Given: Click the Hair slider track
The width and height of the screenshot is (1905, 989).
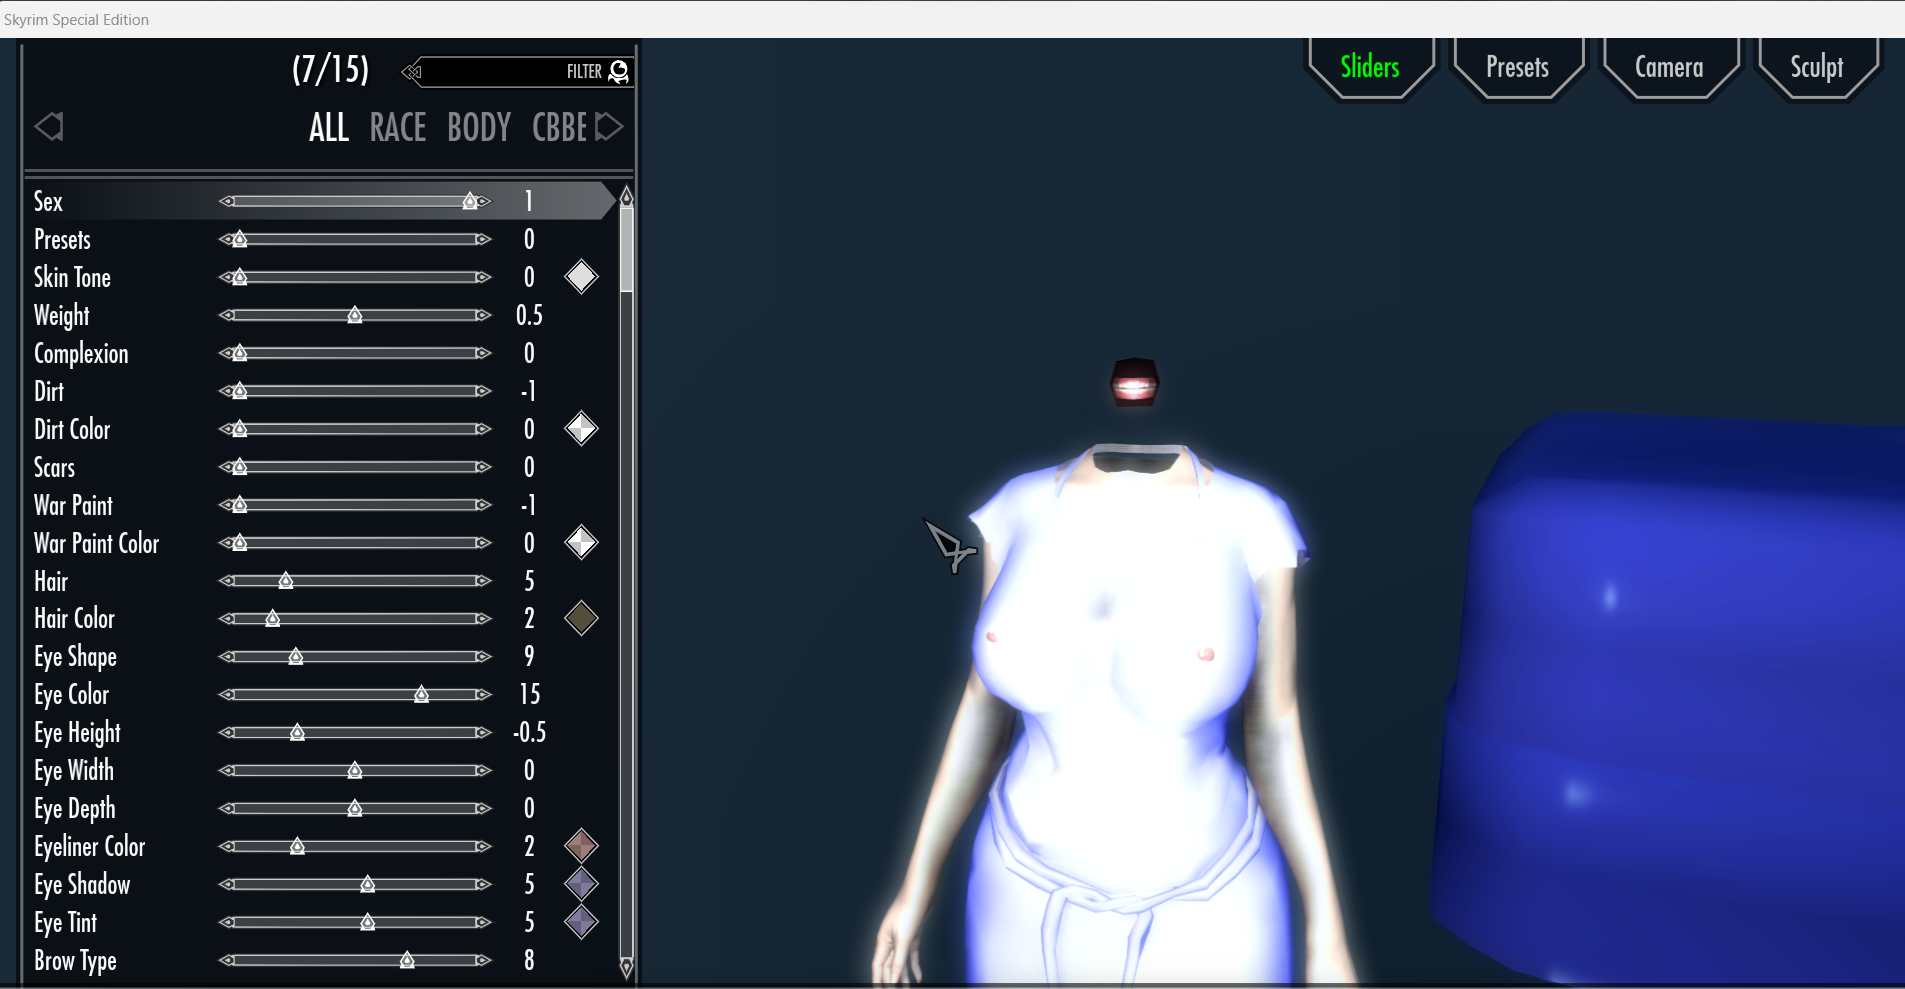Looking at the screenshot, I should click(355, 581).
